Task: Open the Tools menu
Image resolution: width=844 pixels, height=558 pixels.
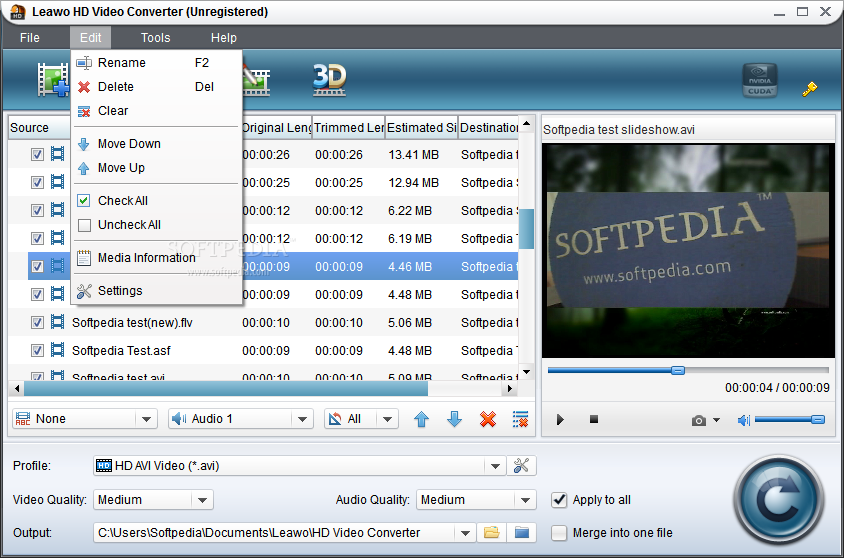Action: [156, 38]
